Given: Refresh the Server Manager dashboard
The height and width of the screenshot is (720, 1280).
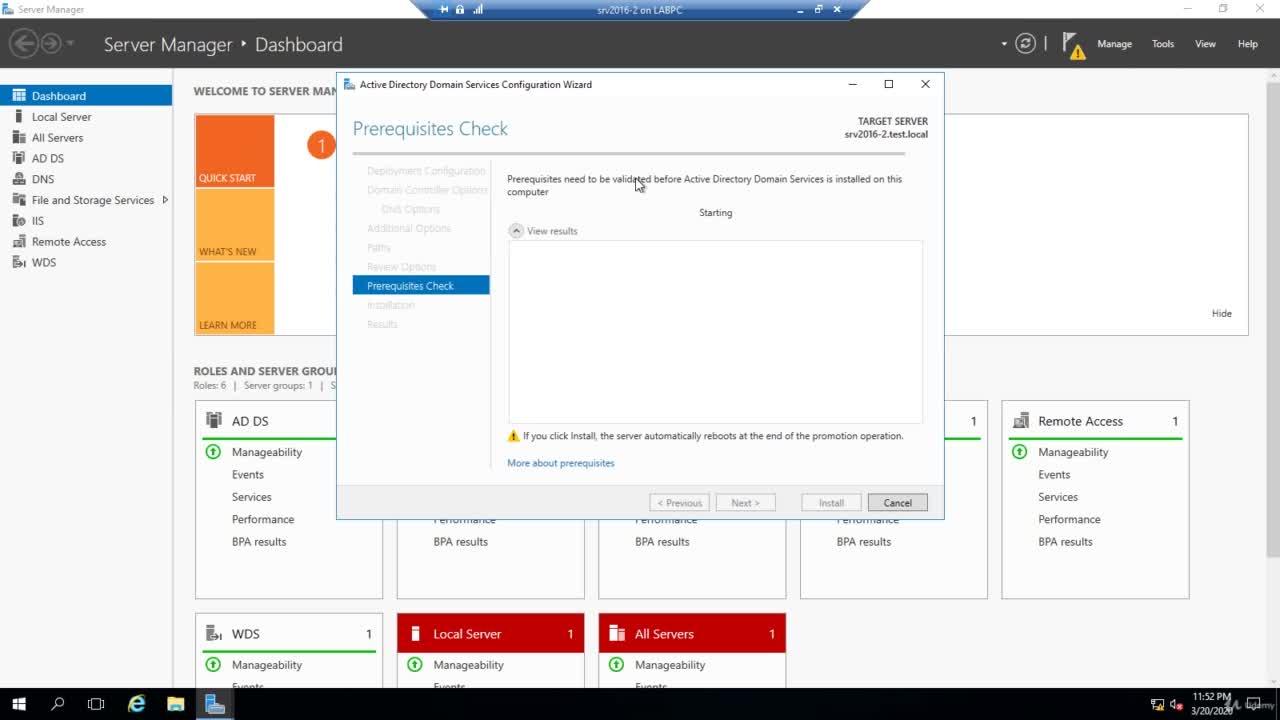Looking at the screenshot, I should [x=1025, y=43].
